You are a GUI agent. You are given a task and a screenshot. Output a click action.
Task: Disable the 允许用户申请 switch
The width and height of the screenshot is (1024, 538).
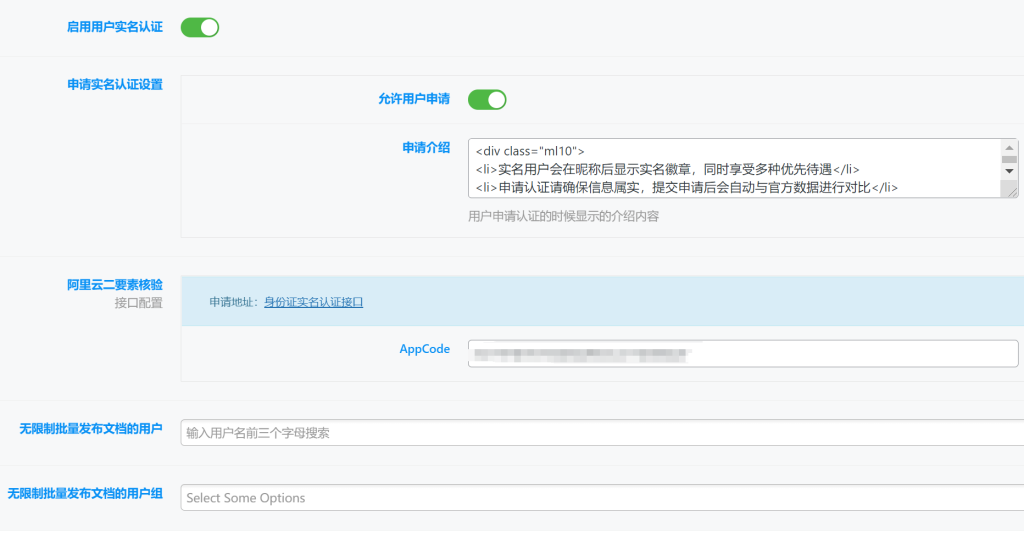coord(487,99)
